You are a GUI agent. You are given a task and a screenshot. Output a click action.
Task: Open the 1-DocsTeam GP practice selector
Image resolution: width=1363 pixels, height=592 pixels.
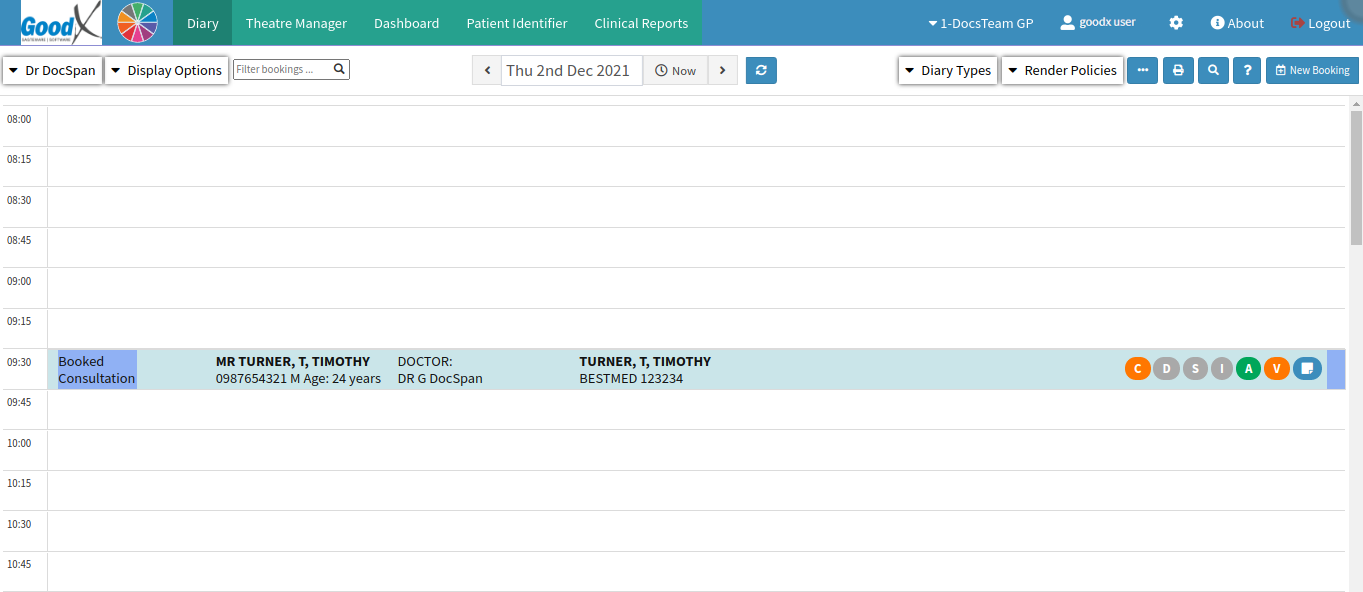[981, 23]
